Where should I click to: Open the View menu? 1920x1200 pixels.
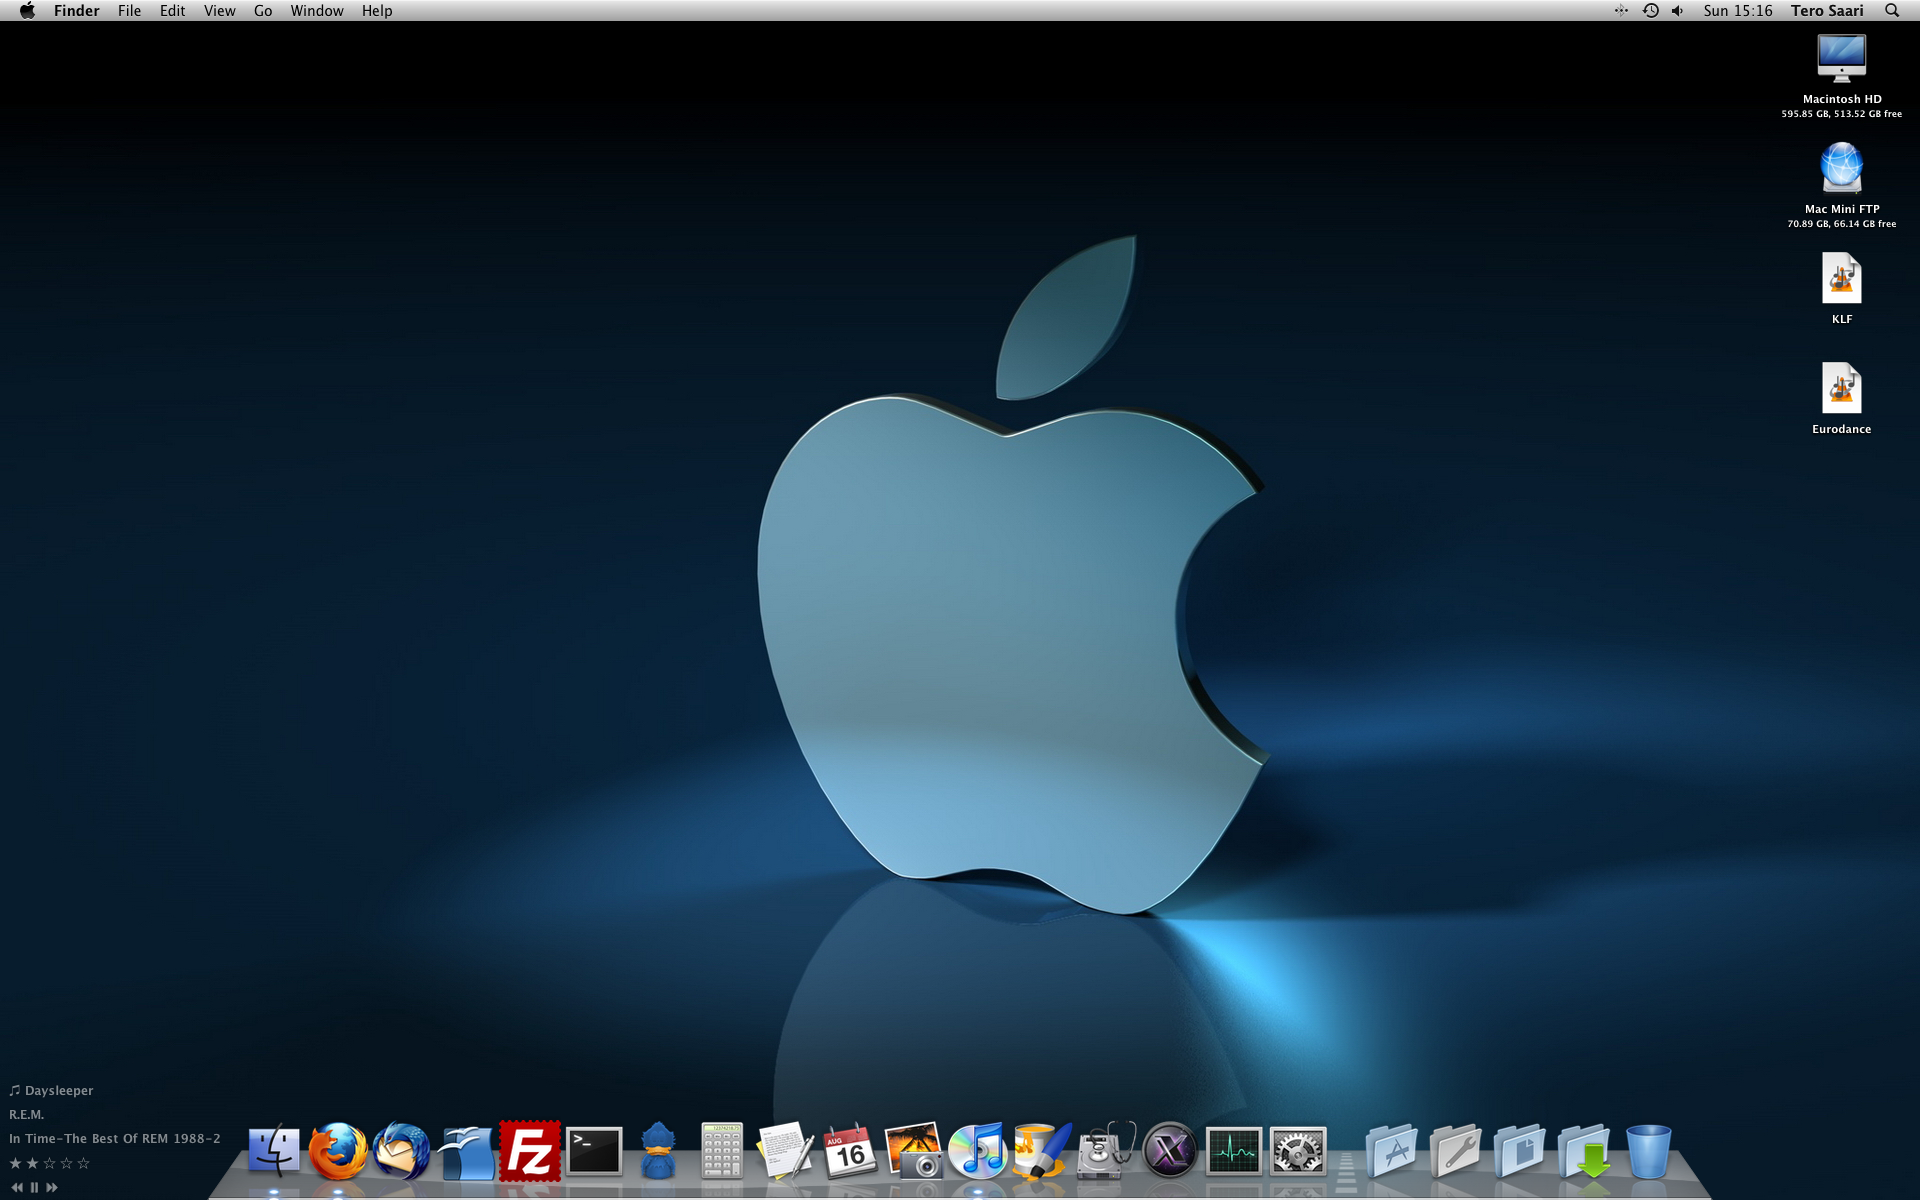(x=219, y=11)
